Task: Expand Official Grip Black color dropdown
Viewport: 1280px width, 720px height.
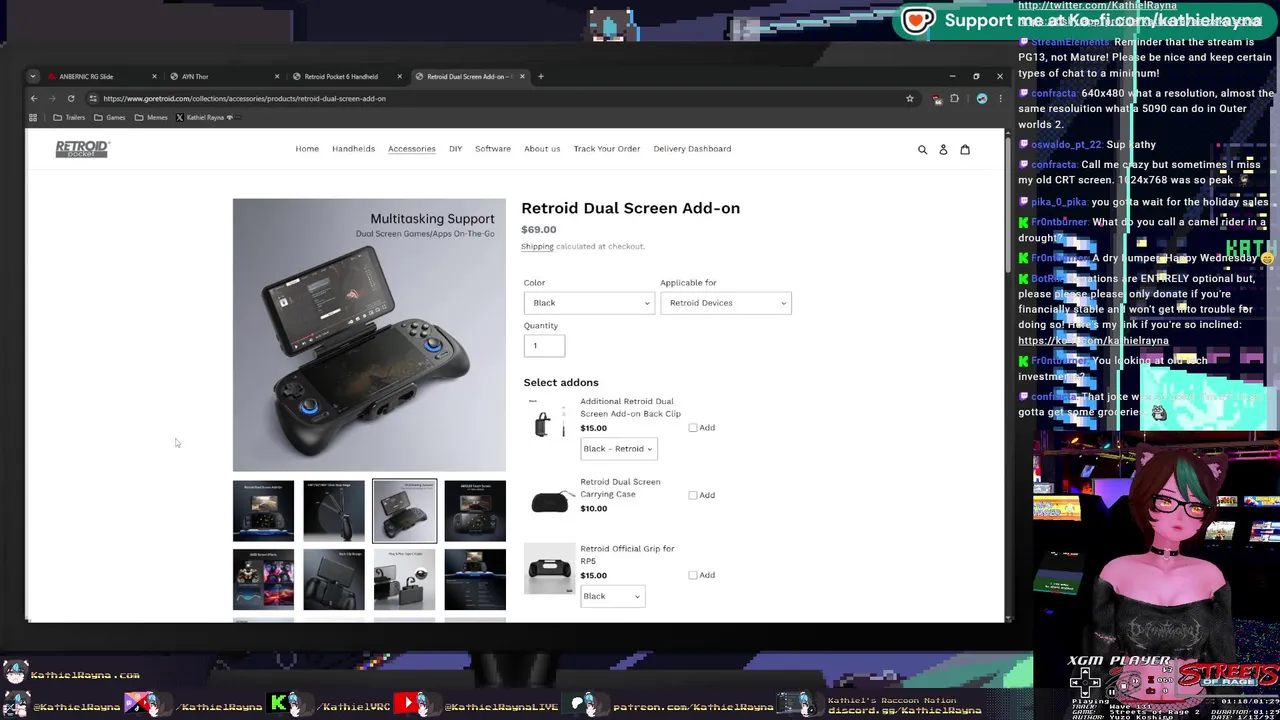Action: point(612,596)
